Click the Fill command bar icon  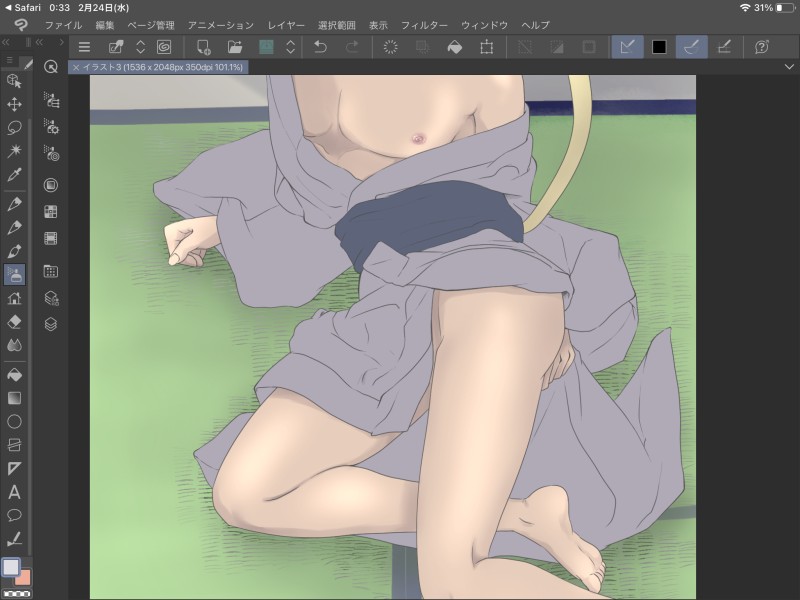[x=455, y=47]
